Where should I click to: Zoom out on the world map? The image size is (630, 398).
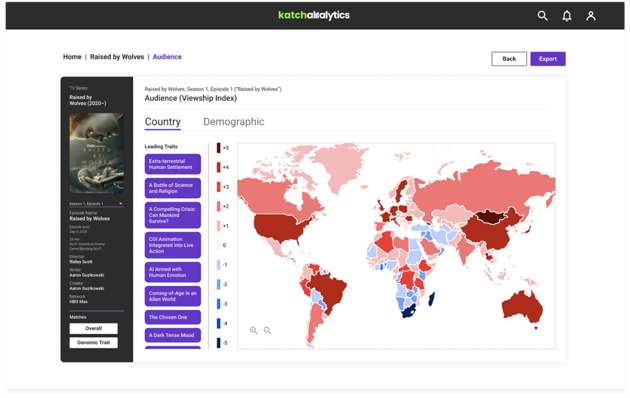coord(267,330)
